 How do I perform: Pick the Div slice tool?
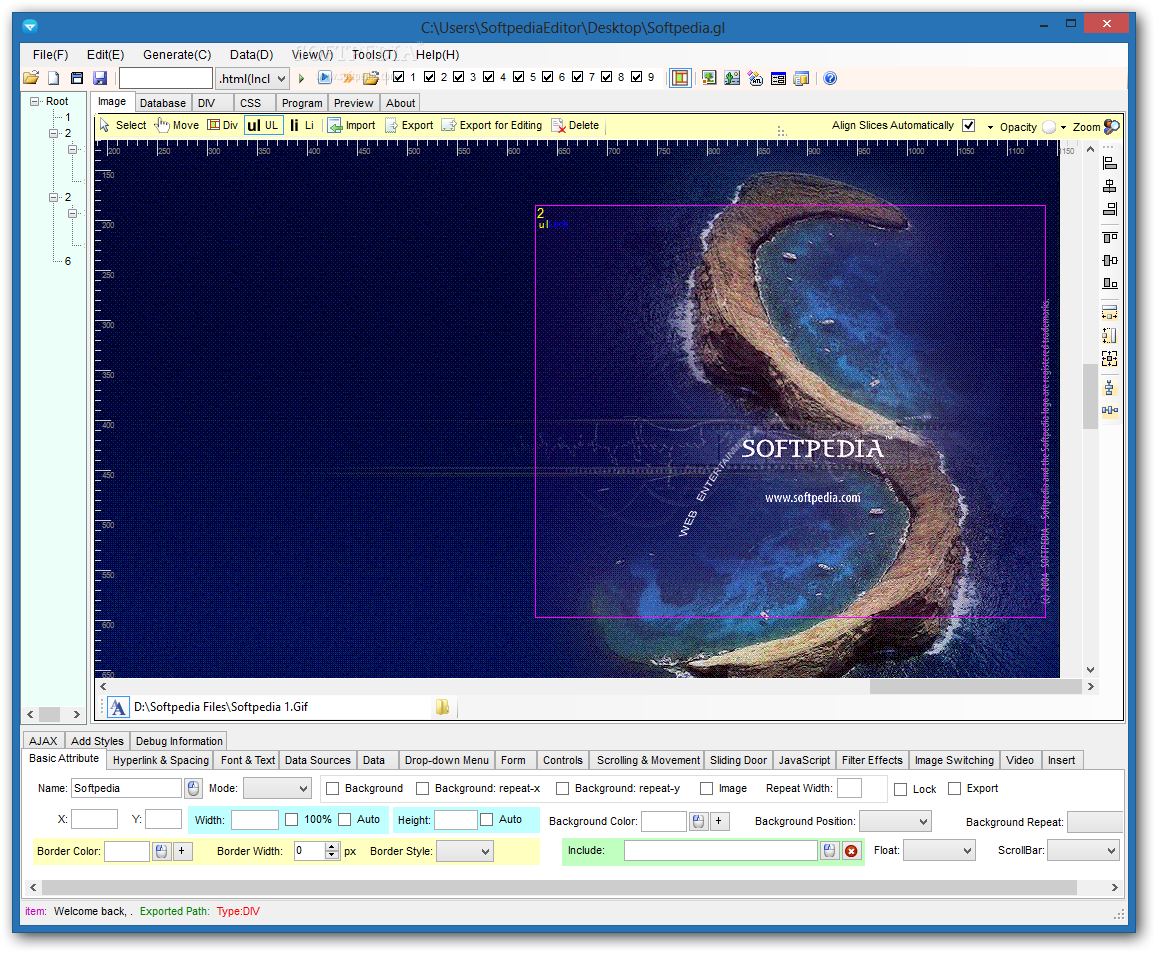[x=223, y=125]
